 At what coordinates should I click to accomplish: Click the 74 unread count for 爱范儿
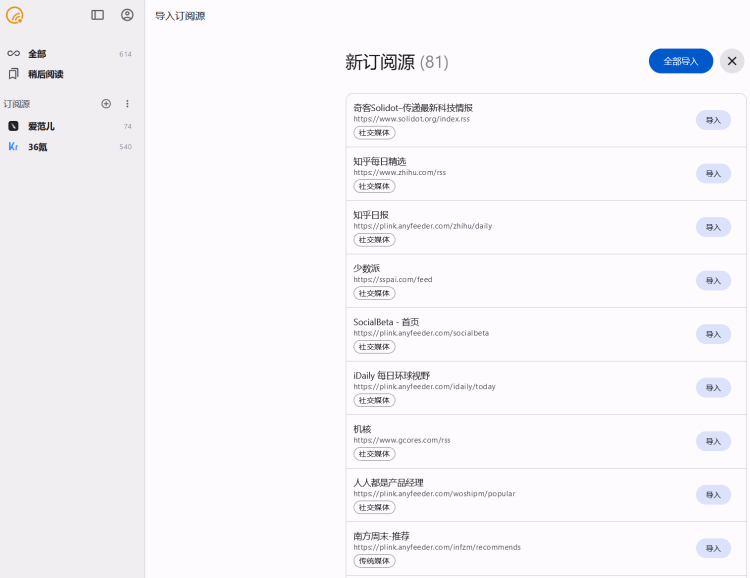pyautogui.click(x=127, y=126)
